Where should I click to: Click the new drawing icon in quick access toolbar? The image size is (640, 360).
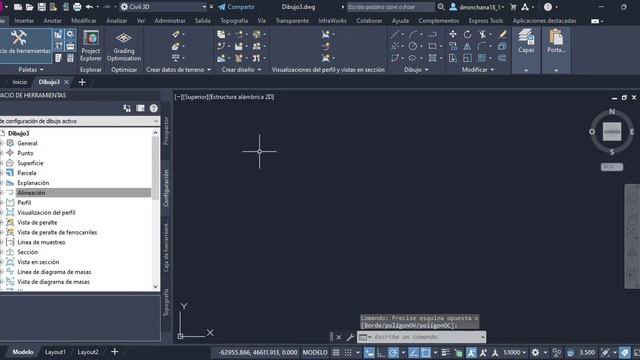pyautogui.click(x=18, y=7)
